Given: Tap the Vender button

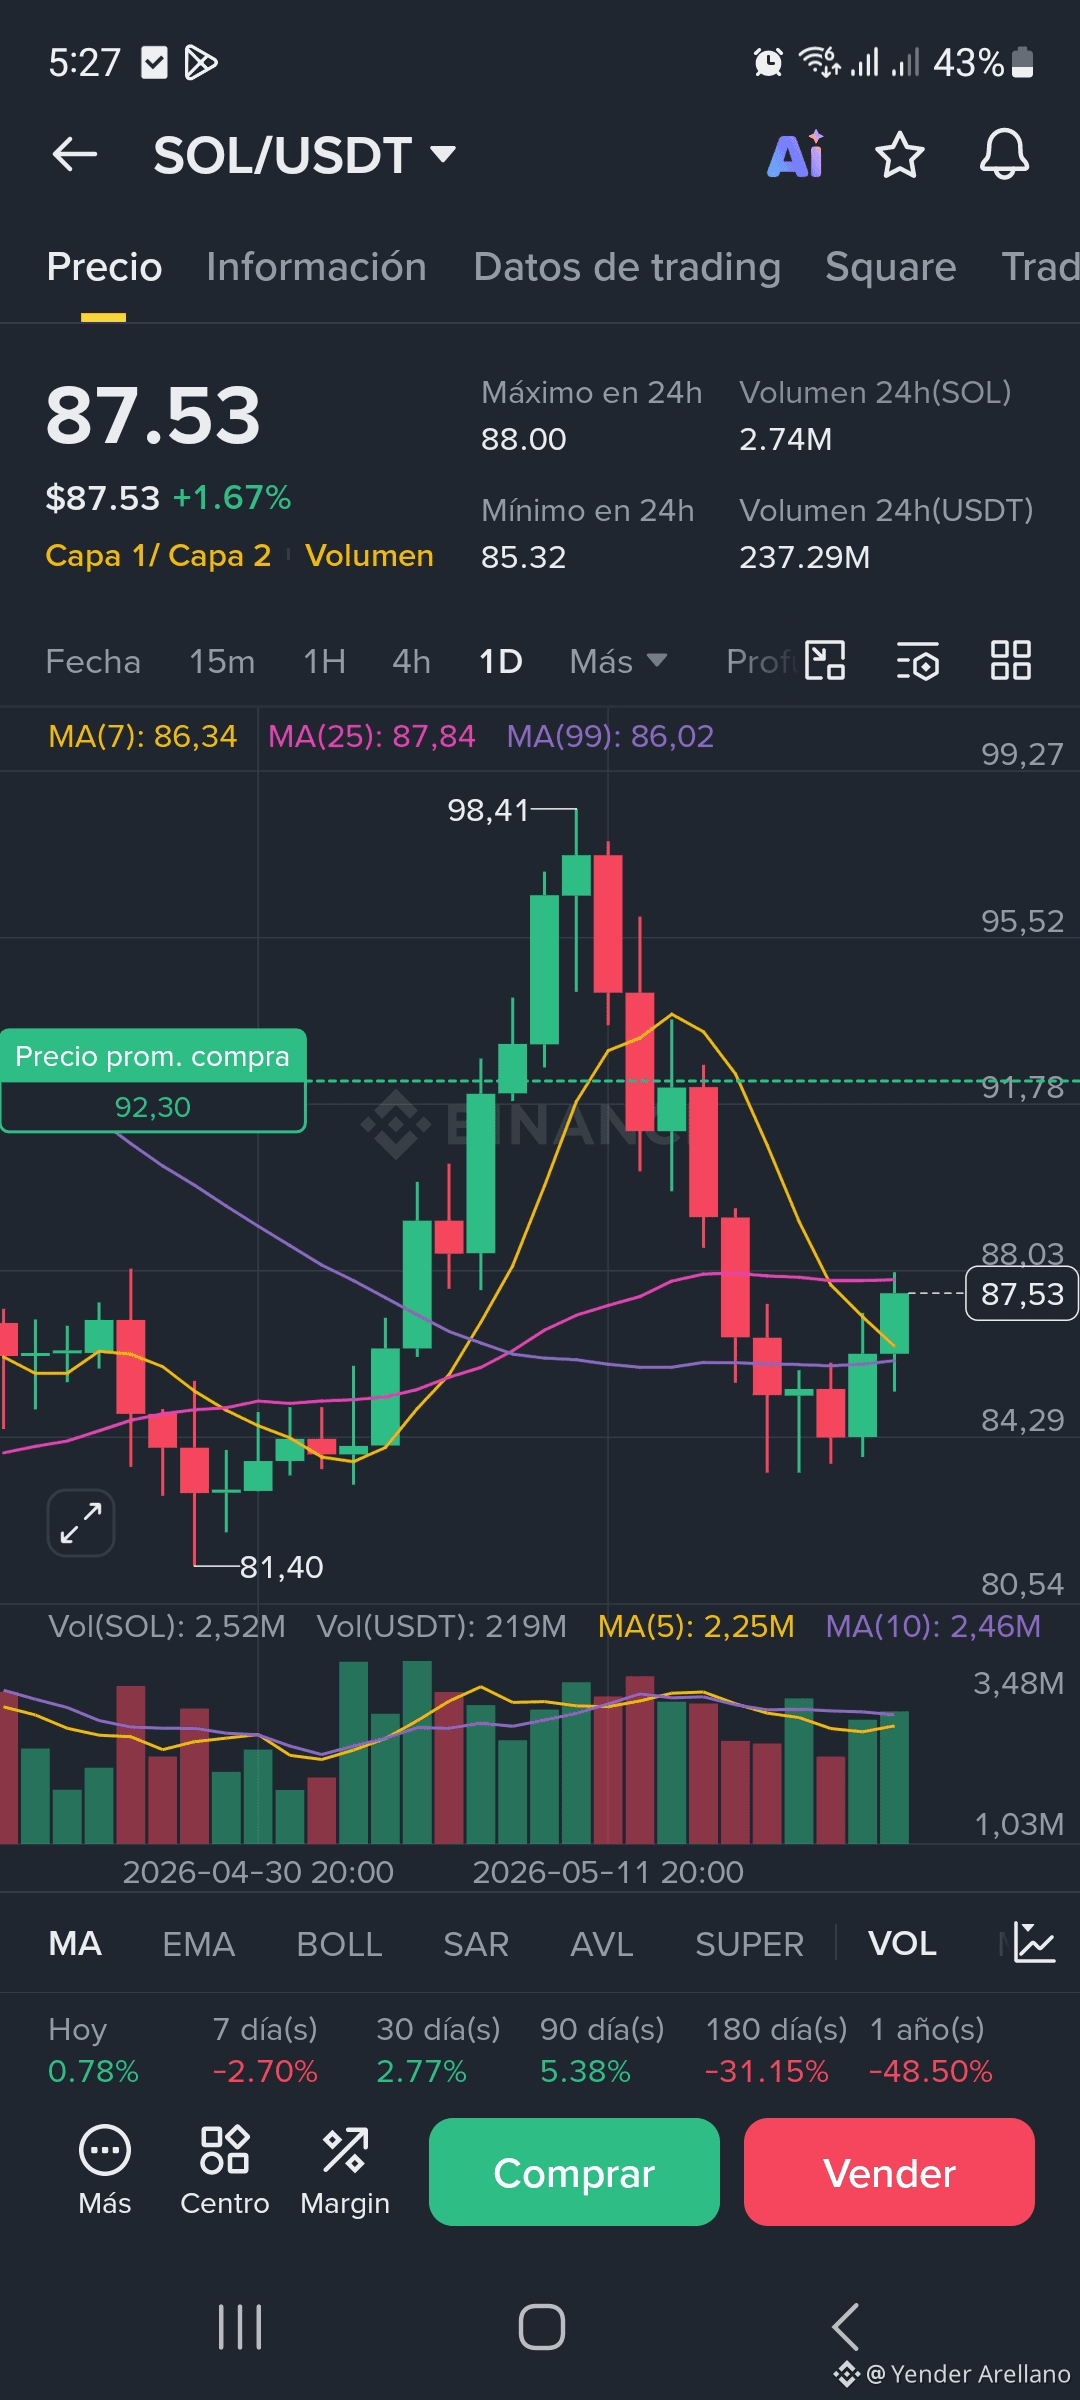Looking at the screenshot, I should pos(889,2172).
